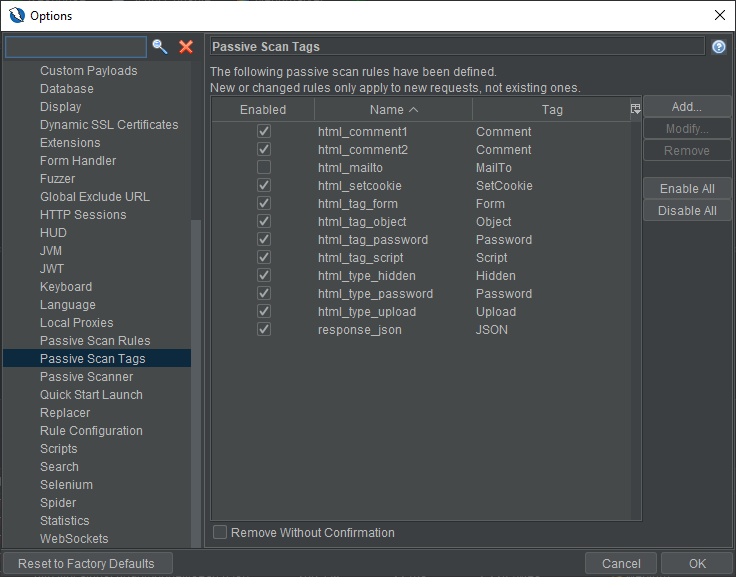Toggle the html_comment2 enabled checkbox
This screenshot has height=577, width=736.
click(x=264, y=149)
